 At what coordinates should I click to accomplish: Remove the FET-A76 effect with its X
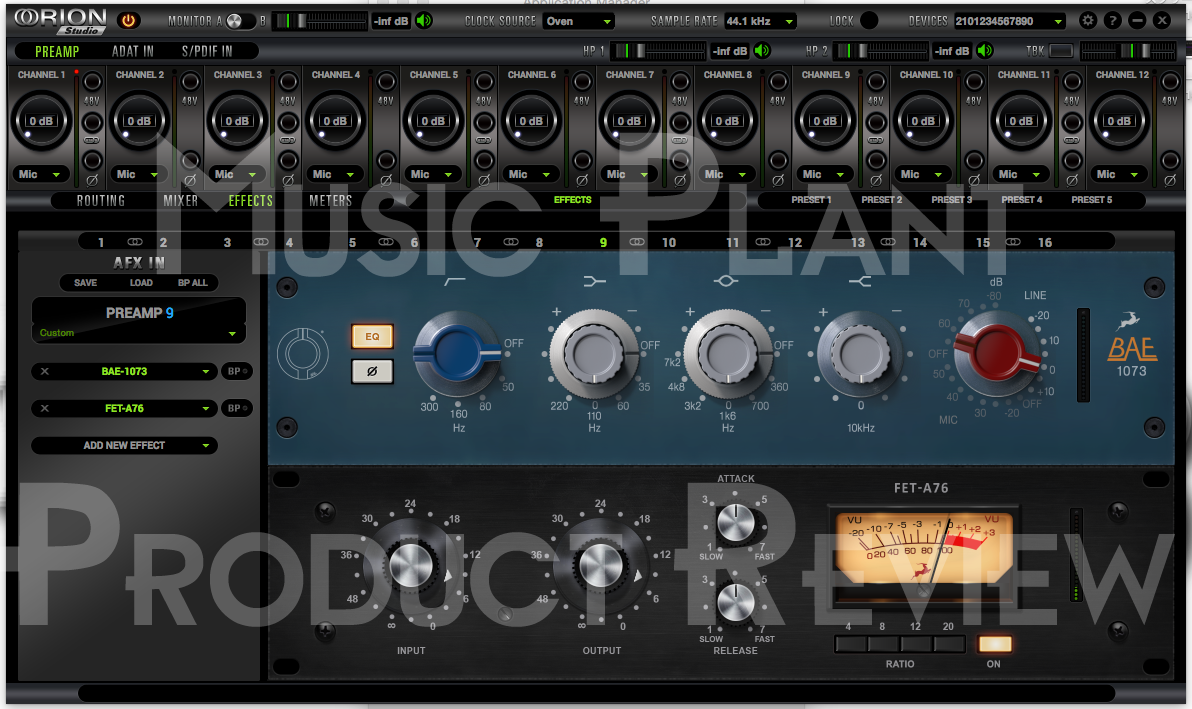tap(45, 408)
